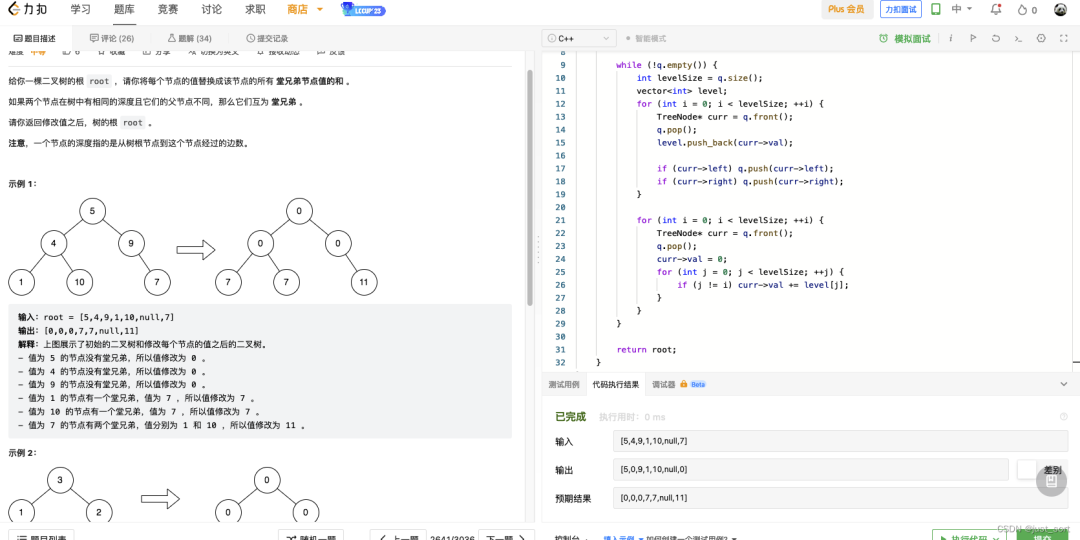Click the user avatar icon
Image resolution: width=1080 pixels, height=540 pixels.
tap(1060, 9)
